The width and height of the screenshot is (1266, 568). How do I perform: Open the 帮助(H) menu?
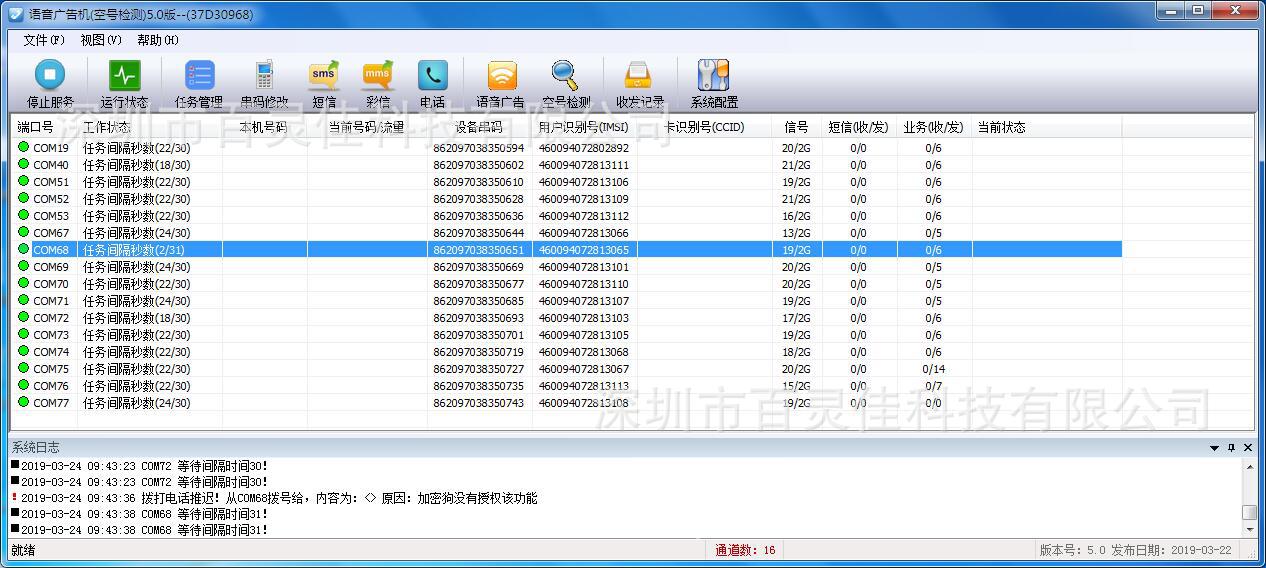(x=158, y=40)
